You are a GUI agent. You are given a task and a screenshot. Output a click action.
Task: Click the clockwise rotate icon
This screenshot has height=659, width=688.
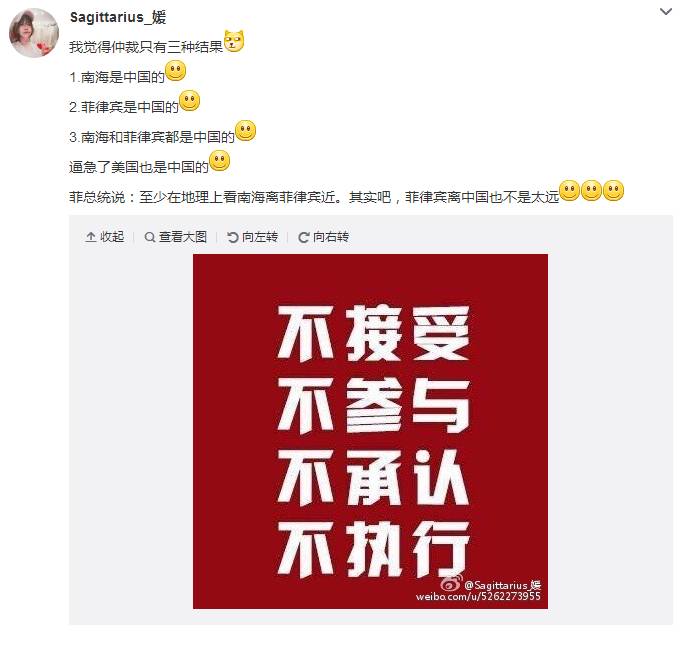pos(304,237)
